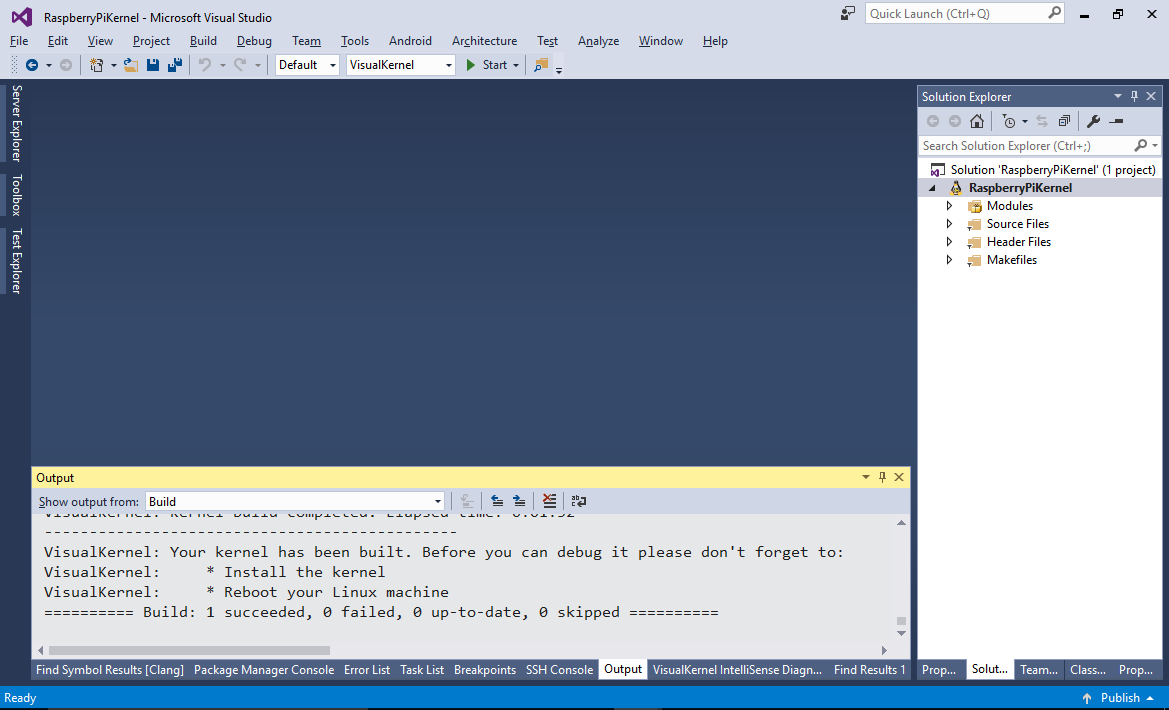
Task: Open the Analyze menu
Action: (x=599, y=41)
